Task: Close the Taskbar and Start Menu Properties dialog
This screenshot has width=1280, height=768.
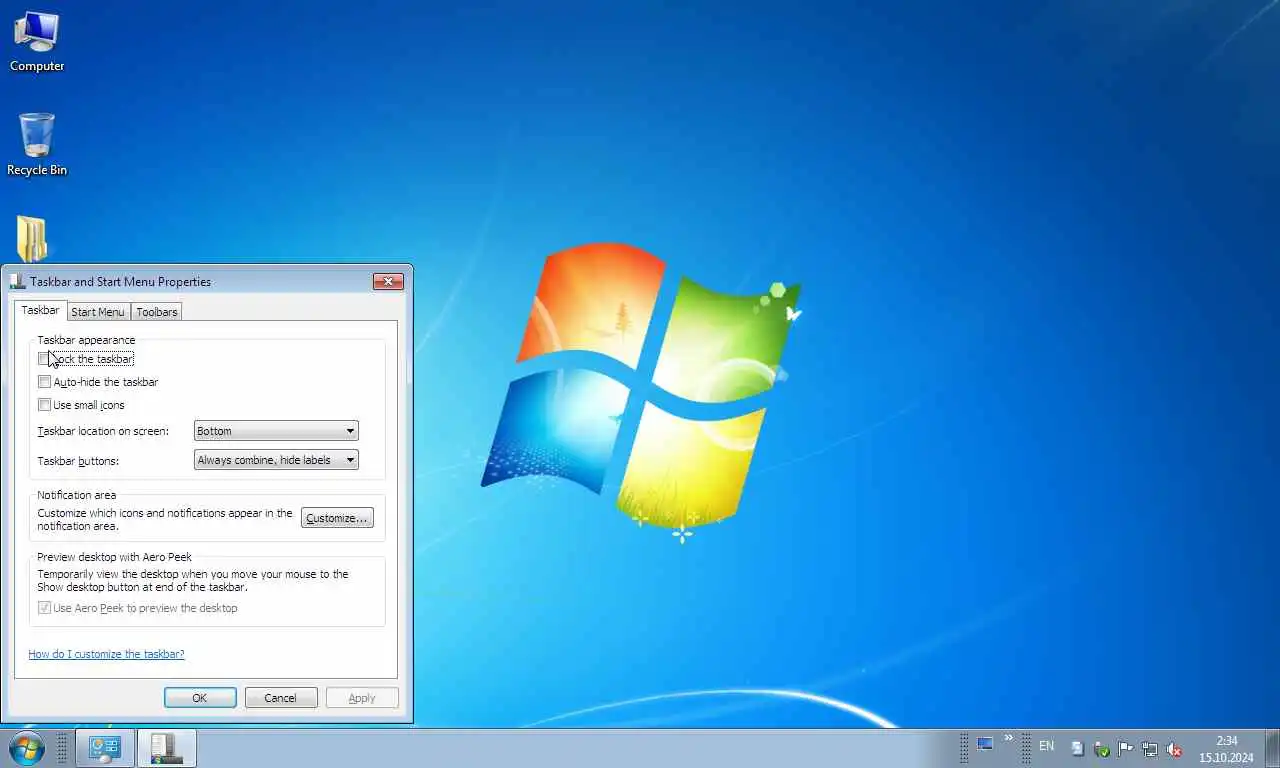Action: point(388,282)
